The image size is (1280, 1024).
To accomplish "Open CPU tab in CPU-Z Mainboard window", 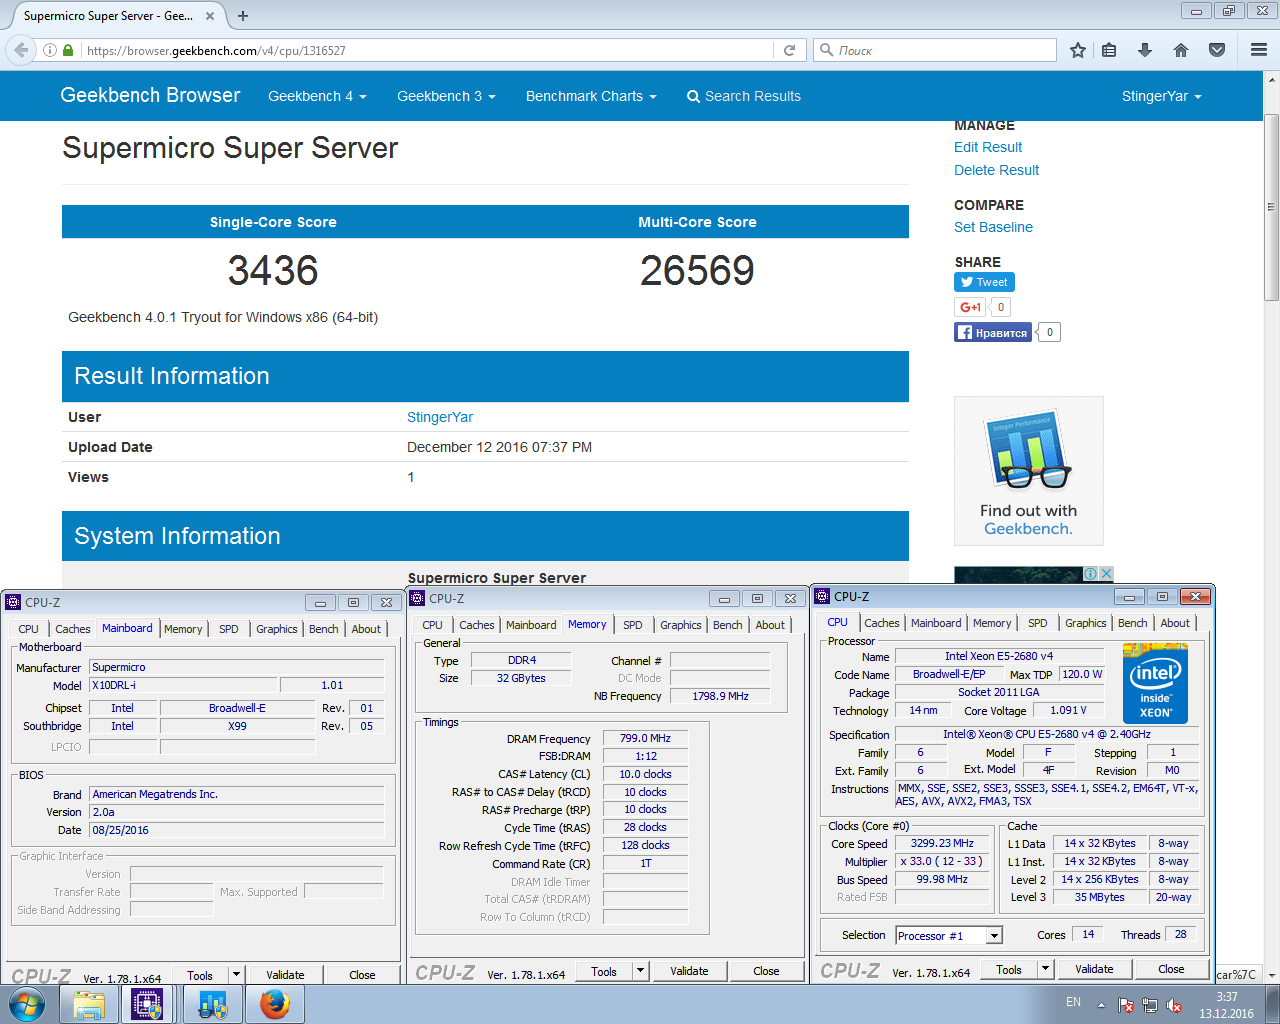I will coord(28,629).
